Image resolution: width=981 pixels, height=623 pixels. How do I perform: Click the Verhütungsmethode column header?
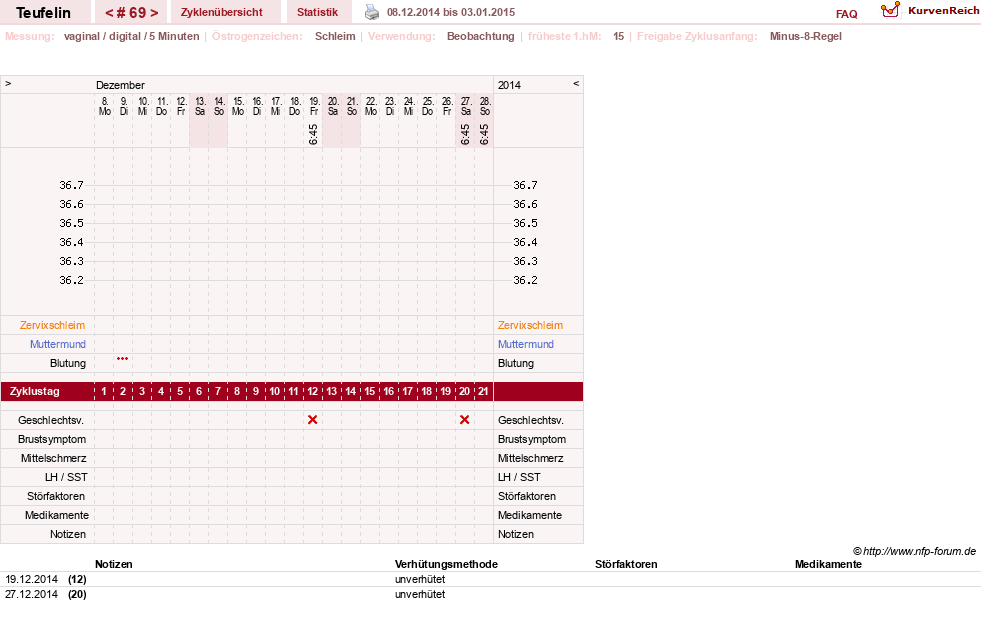pos(446,564)
